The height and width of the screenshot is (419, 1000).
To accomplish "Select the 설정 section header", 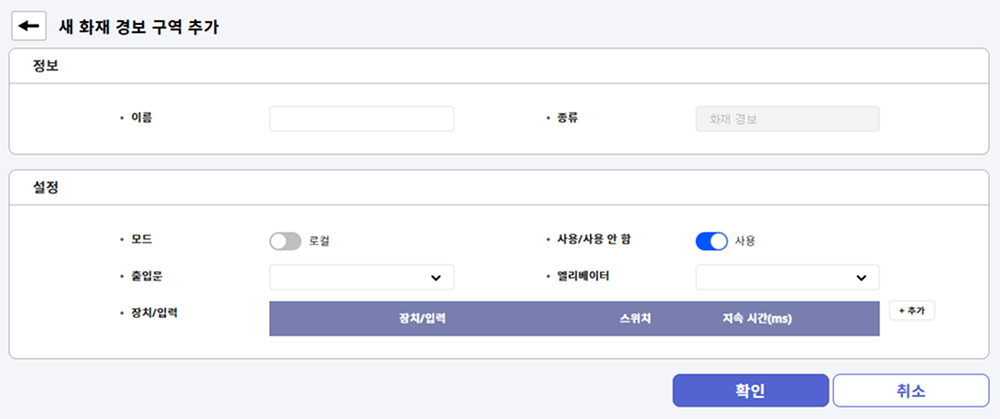I will (46, 187).
